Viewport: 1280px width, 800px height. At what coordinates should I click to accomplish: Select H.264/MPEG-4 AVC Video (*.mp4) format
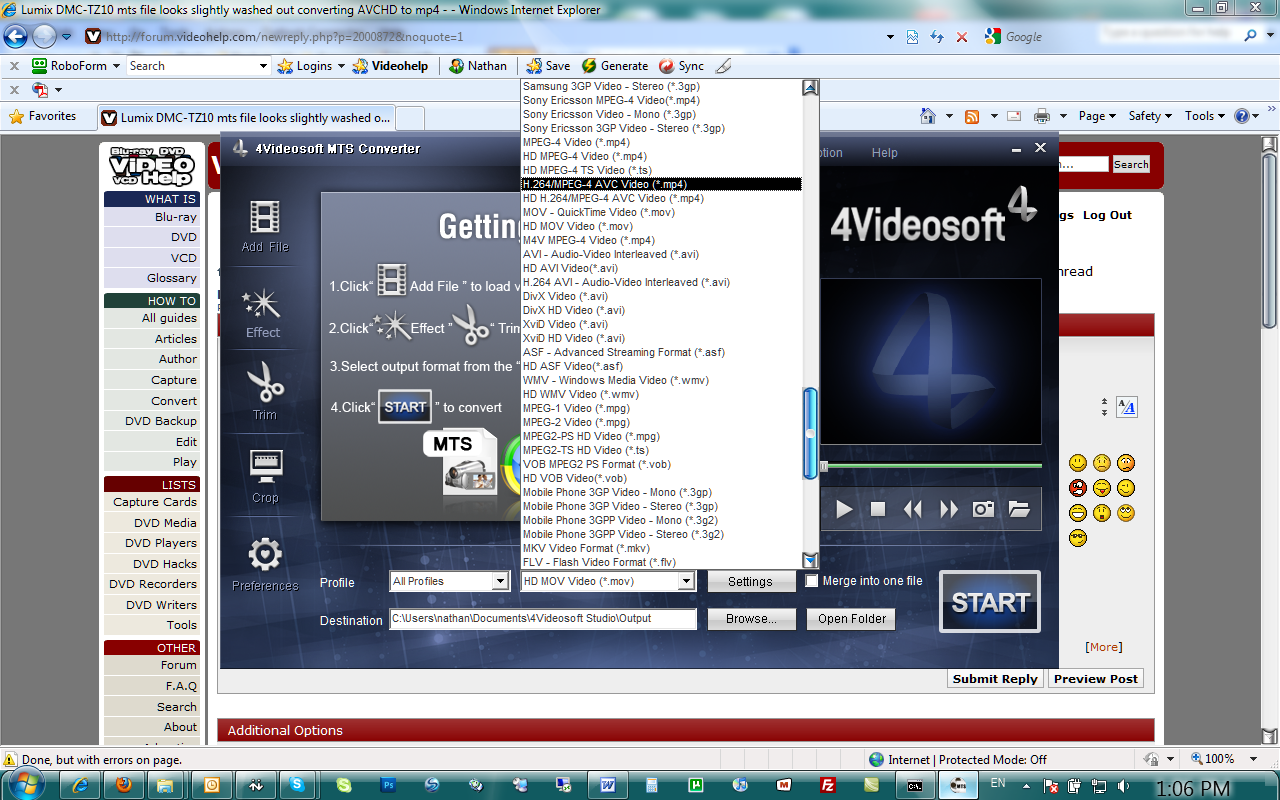(661, 184)
